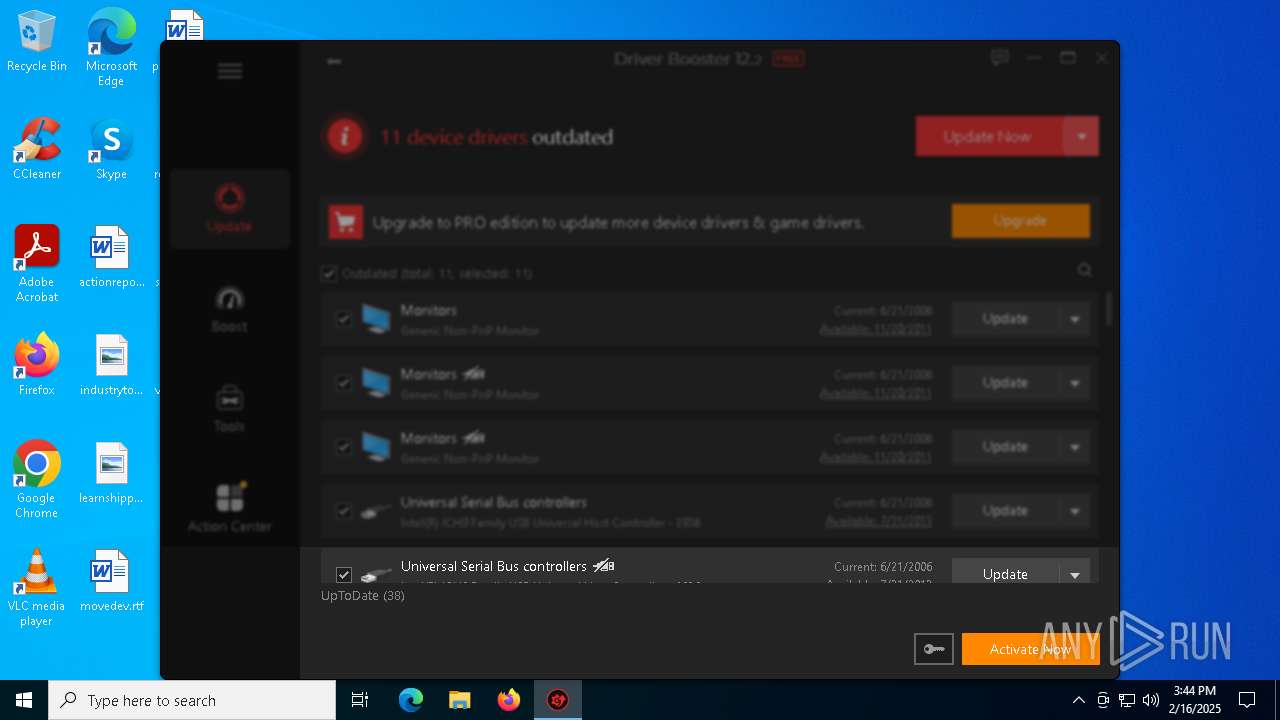Open the dropdown arrow beside Update Now
Viewport: 1280px width, 720px height.
(x=1081, y=137)
